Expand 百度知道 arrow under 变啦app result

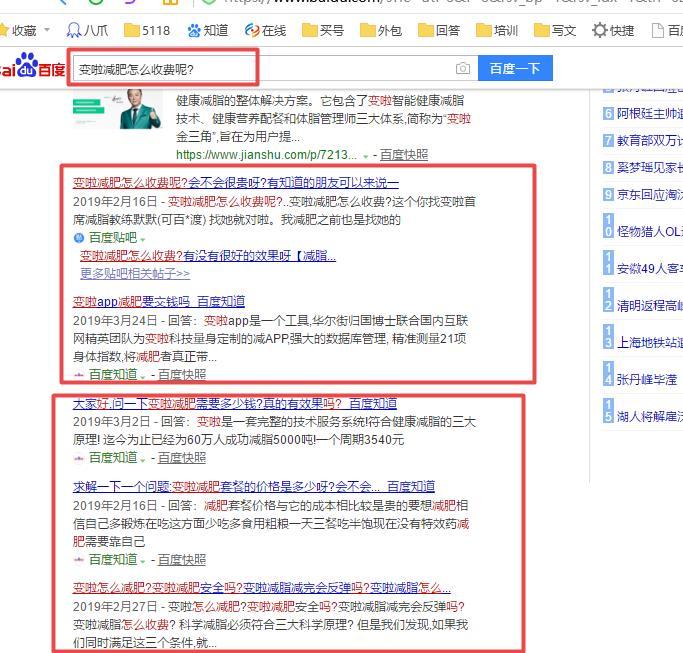(143, 376)
